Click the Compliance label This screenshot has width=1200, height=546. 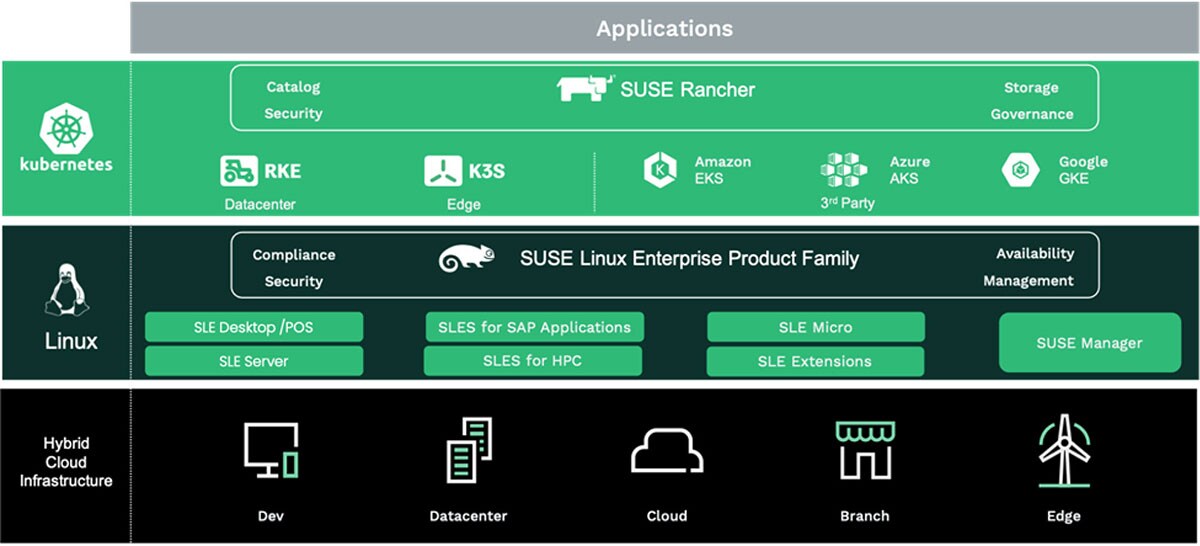click(x=294, y=255)
